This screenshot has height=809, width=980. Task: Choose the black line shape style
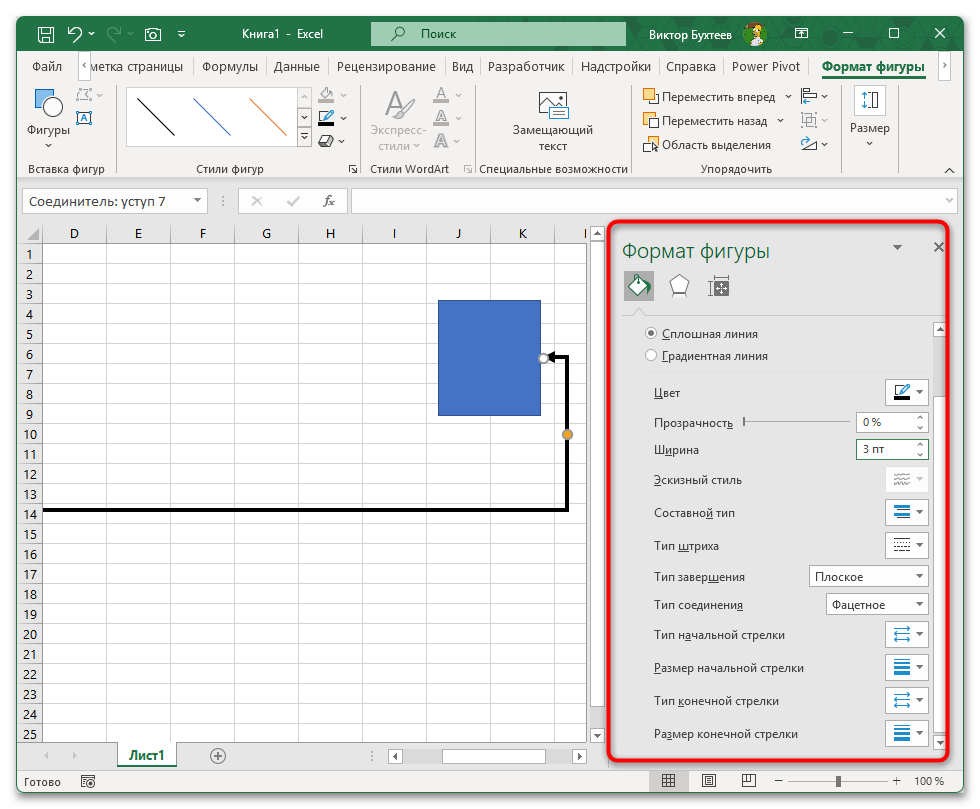click(156, 117)
